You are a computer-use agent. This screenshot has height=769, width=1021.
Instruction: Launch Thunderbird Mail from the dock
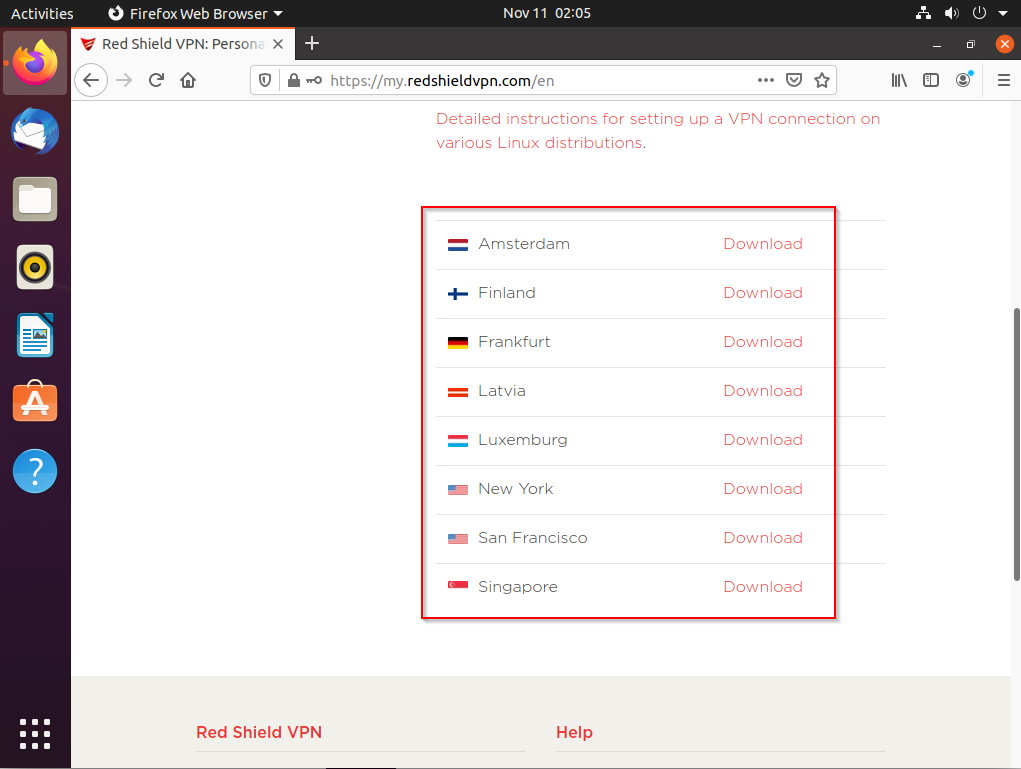pyautogui.click(x=35, y=132)
